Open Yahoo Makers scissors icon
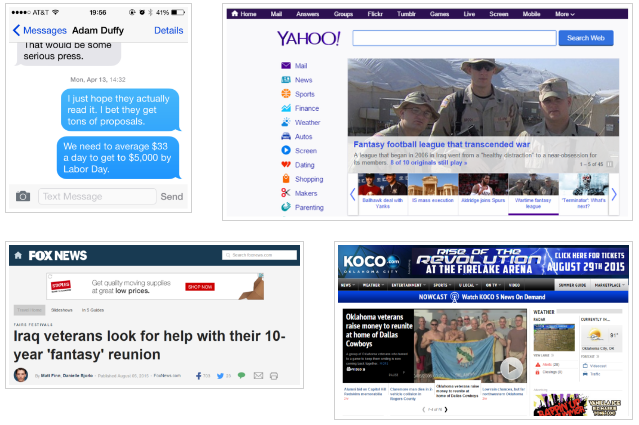Image resolution: width=639 pixels, height=425 pixels. [x=286, y=193]
